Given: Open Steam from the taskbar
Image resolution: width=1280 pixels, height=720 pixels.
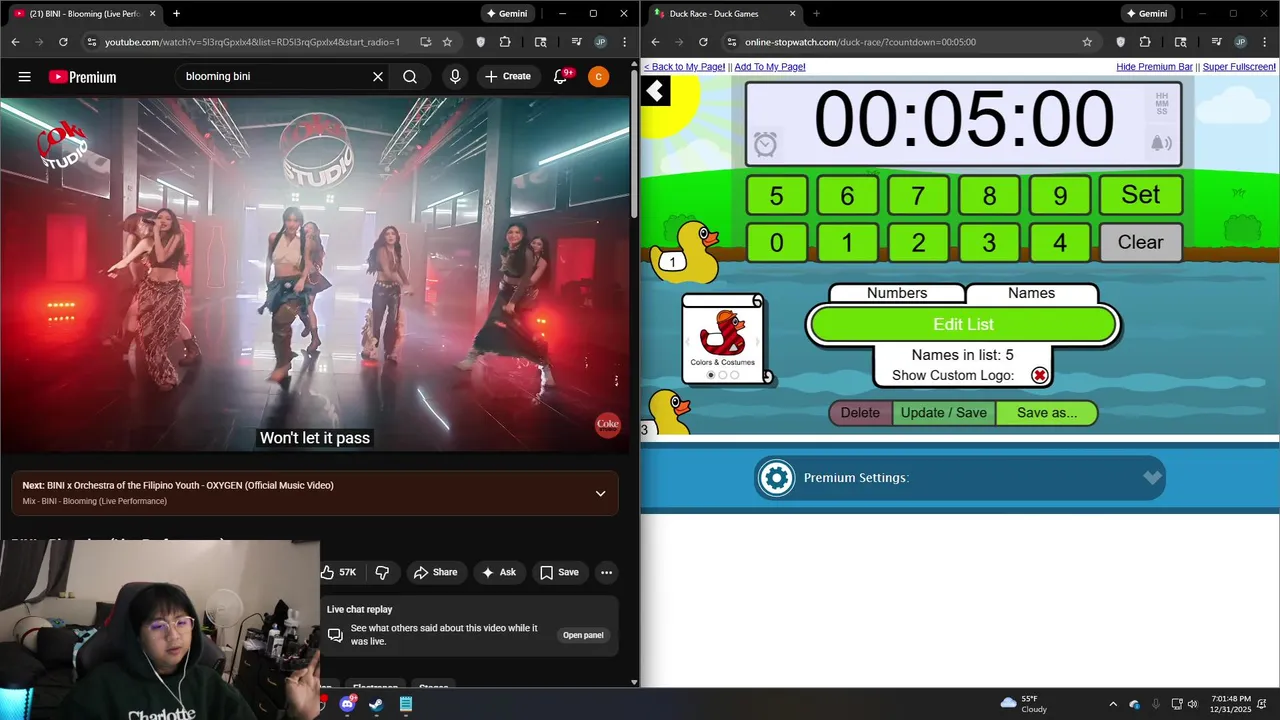Looking at the screenshot, I should [376, 704].
